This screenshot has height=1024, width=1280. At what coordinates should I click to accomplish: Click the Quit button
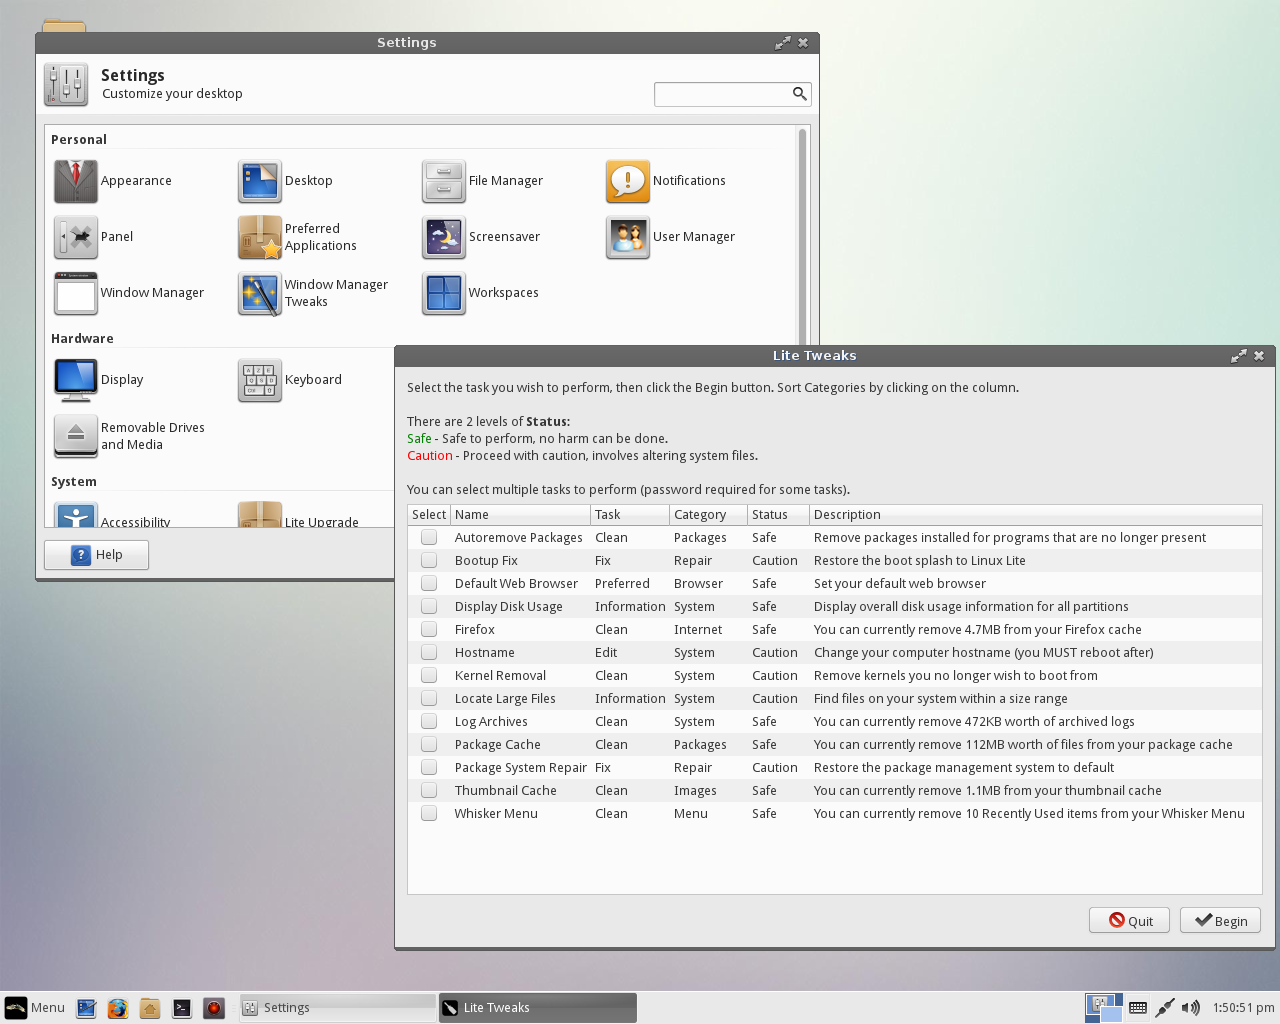pos(1130,921)
